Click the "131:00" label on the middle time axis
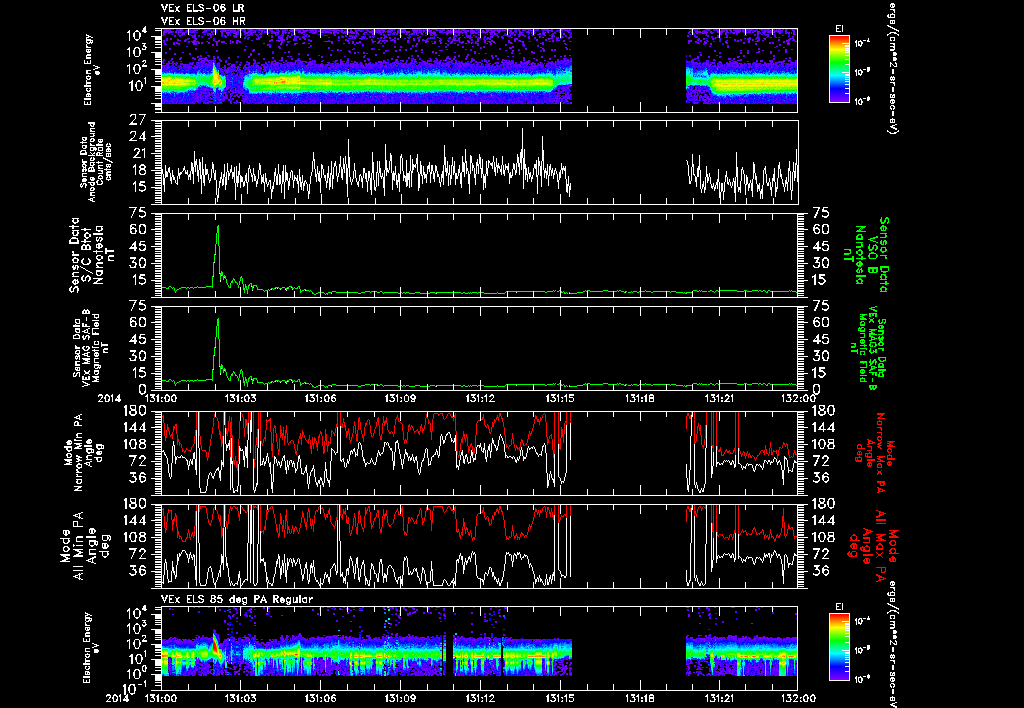The image size is (1024, 708). tap(161, 398)
